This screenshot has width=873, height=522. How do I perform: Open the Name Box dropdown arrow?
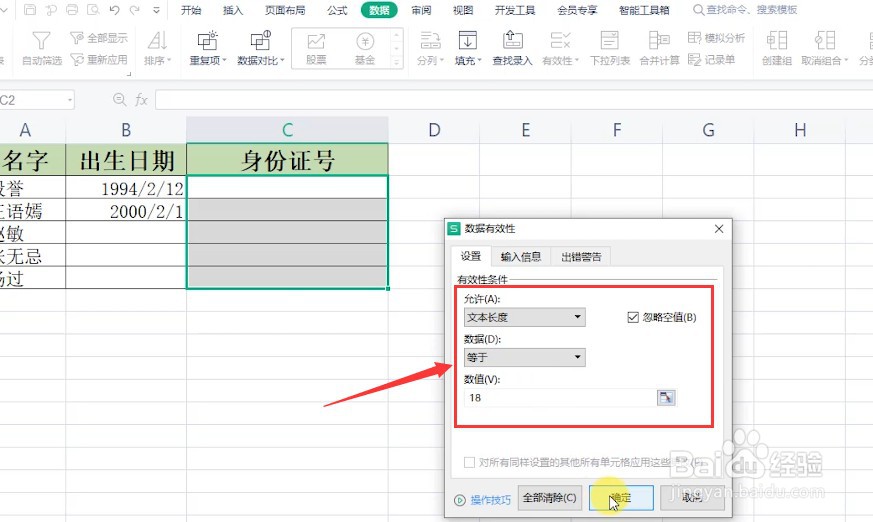pyautogui.click(x=70, y=100)
